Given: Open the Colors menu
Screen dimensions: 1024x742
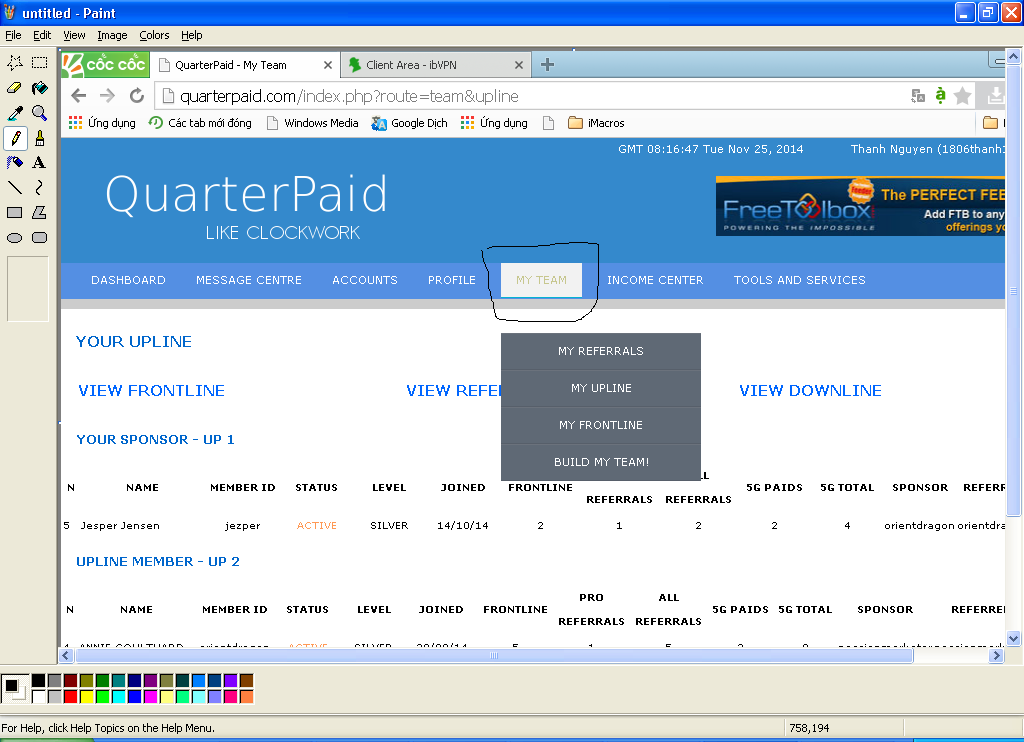Looking at the screenshot, I should [x=154, y=35].
